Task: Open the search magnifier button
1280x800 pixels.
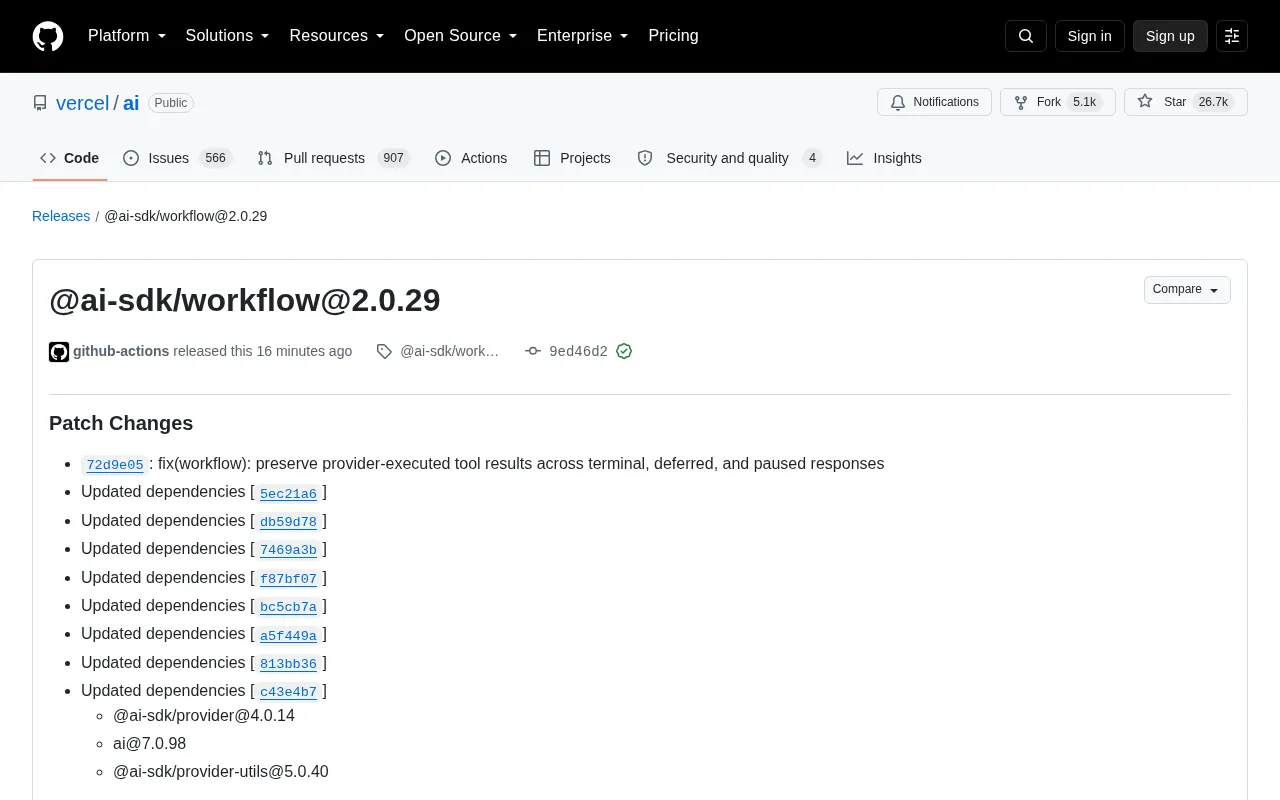Action: (1026, 36)
